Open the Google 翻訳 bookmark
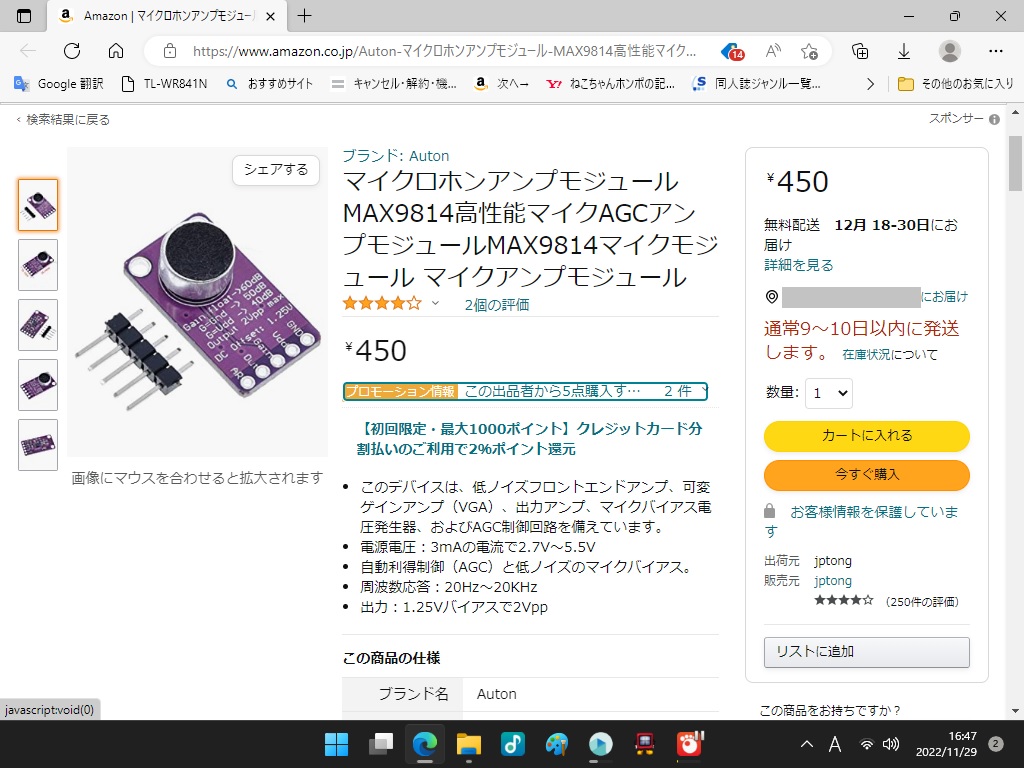1024x768 pixels. click(x=59, y=84)
